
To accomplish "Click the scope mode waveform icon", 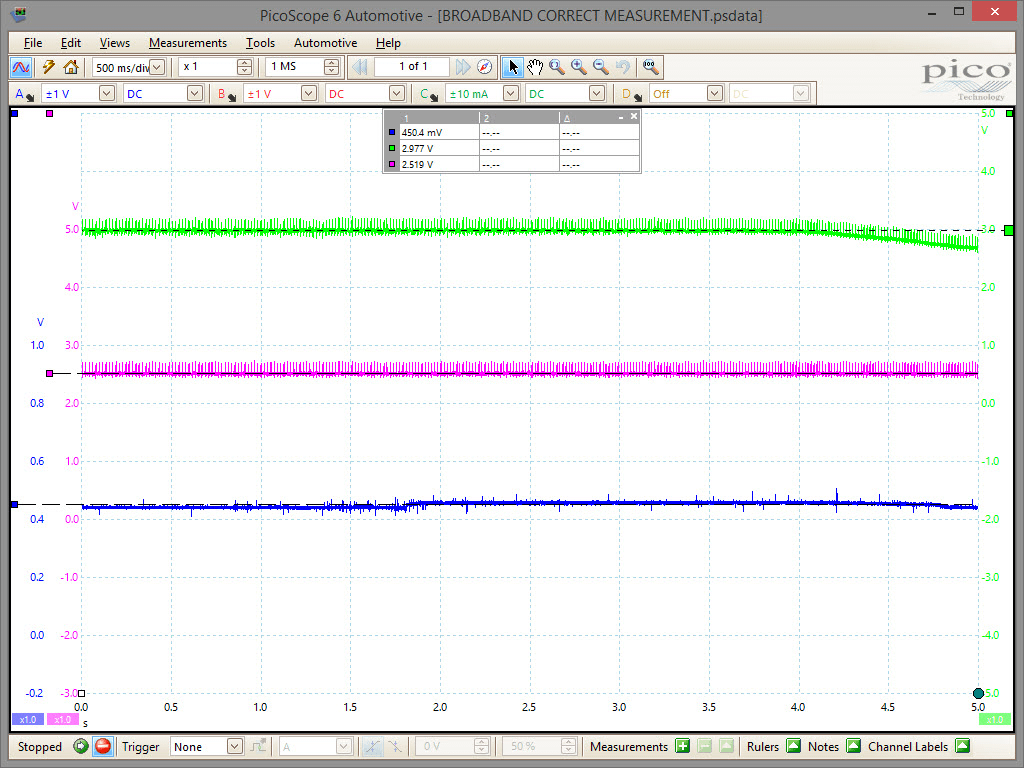I will (21, 67).
